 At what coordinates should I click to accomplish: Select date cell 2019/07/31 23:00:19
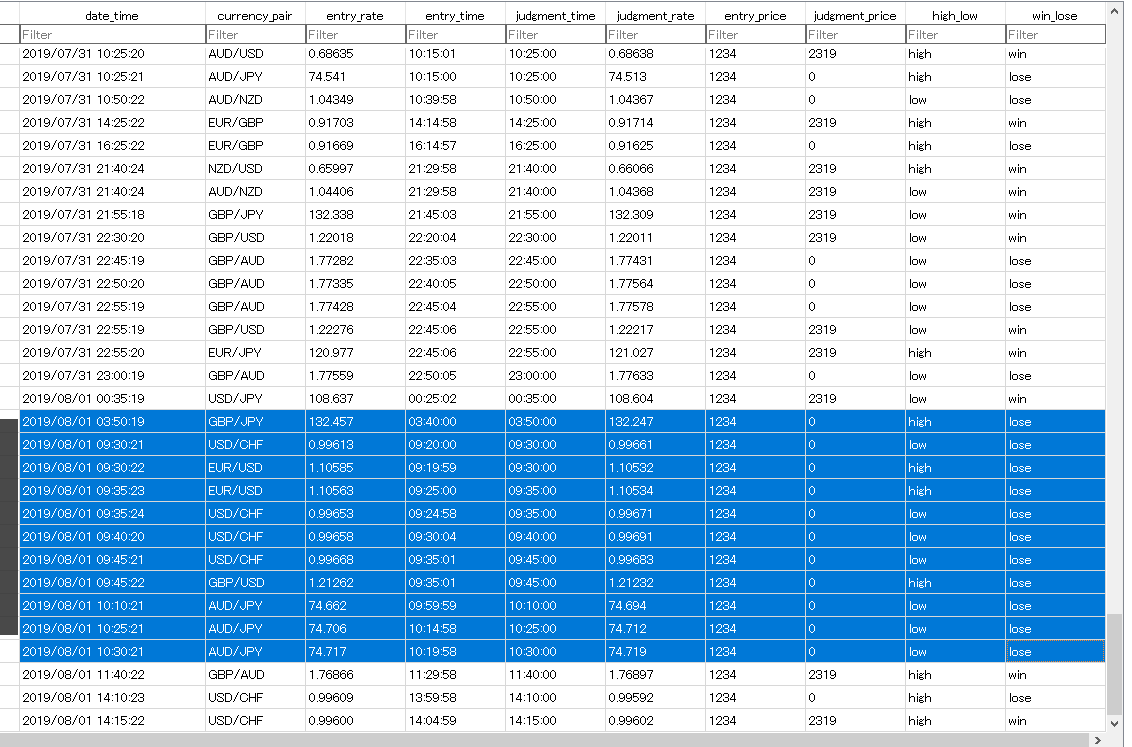pyautogui.click(x=112, y=376)
